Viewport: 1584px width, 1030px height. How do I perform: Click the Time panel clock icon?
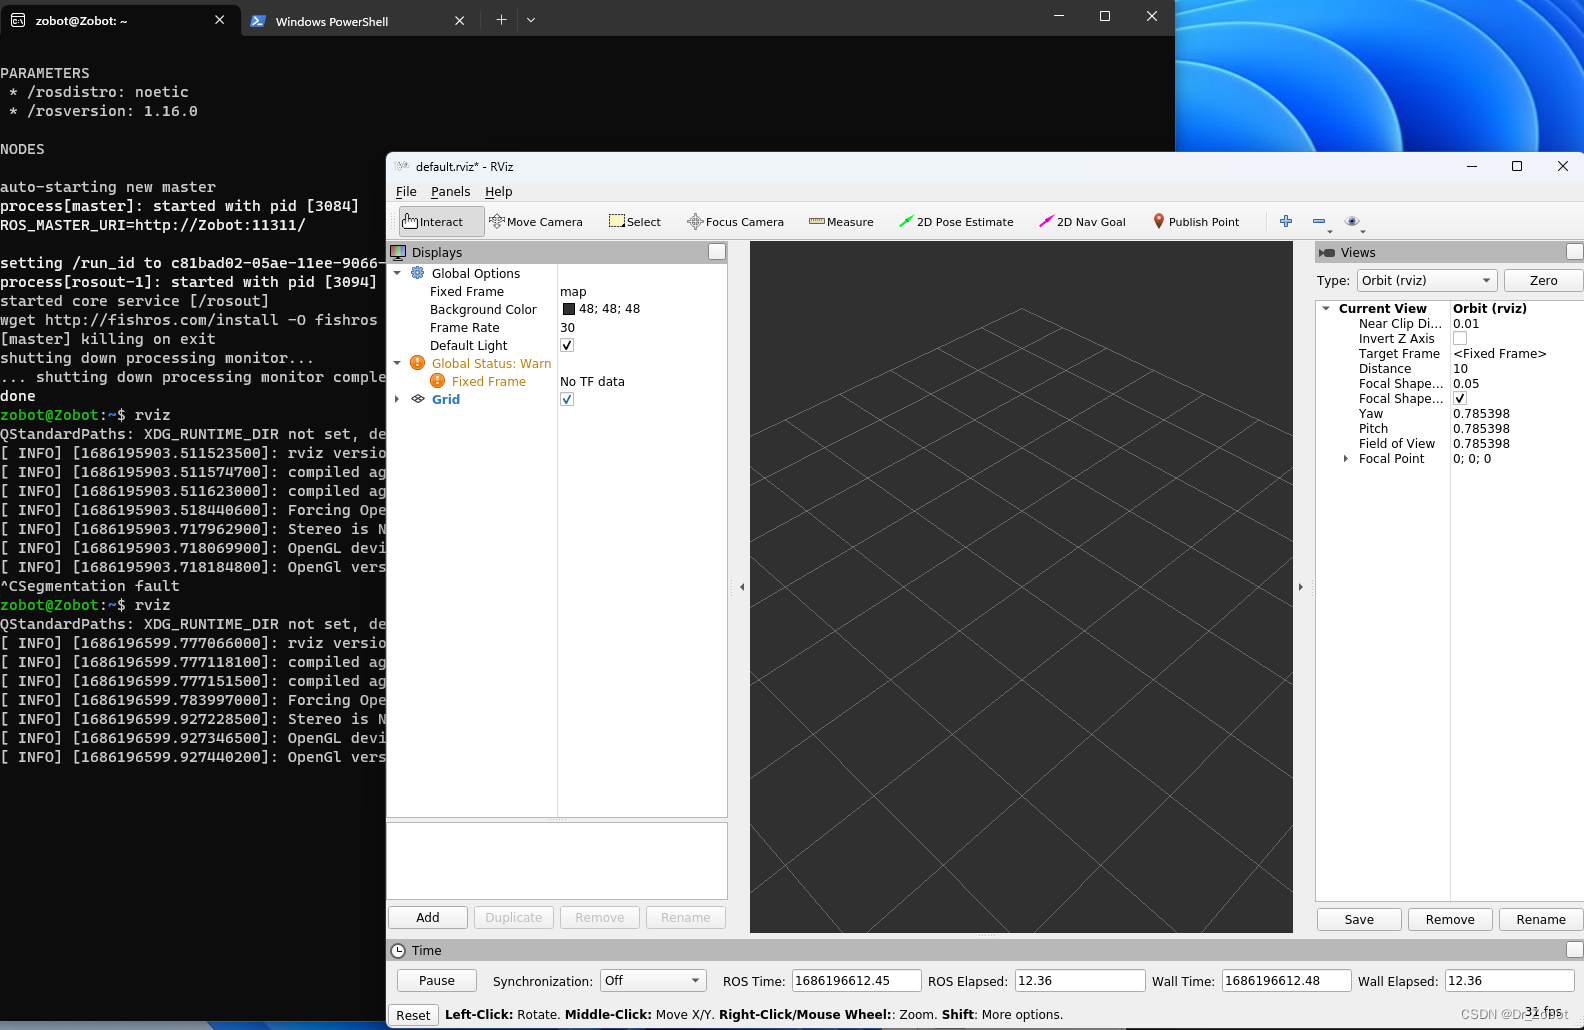click(398, 951)
